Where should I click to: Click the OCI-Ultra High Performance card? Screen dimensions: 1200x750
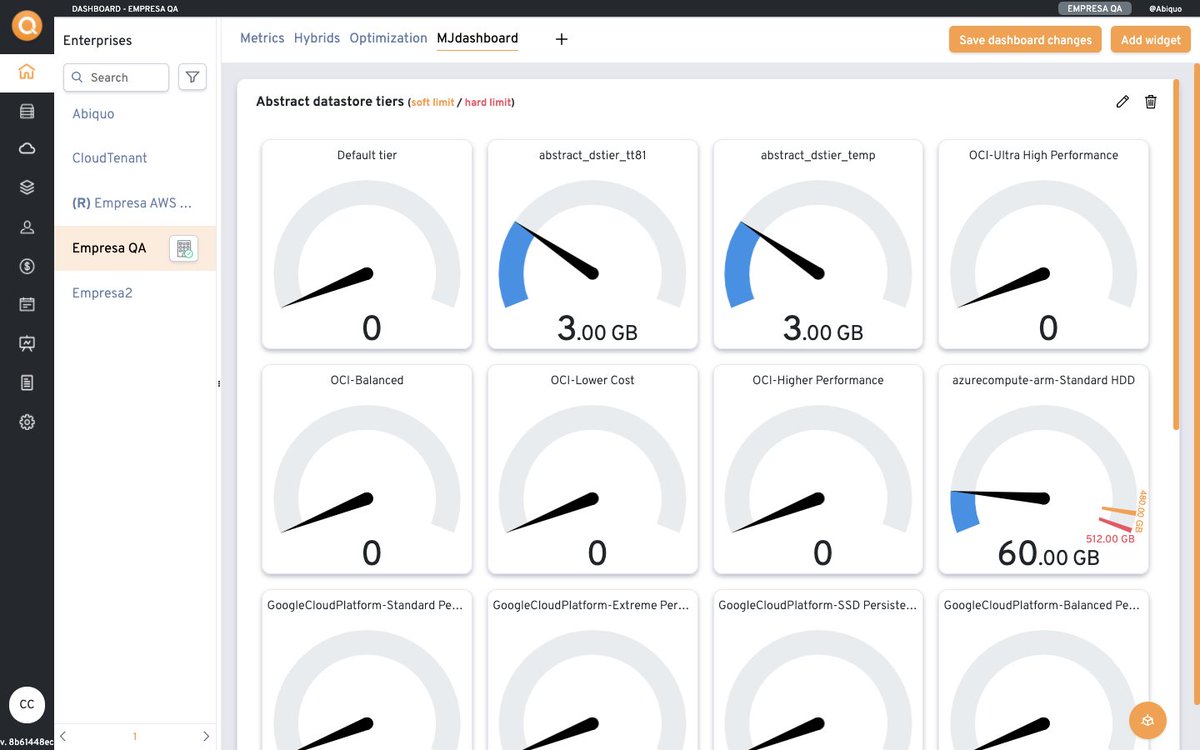coord(1044,244)
